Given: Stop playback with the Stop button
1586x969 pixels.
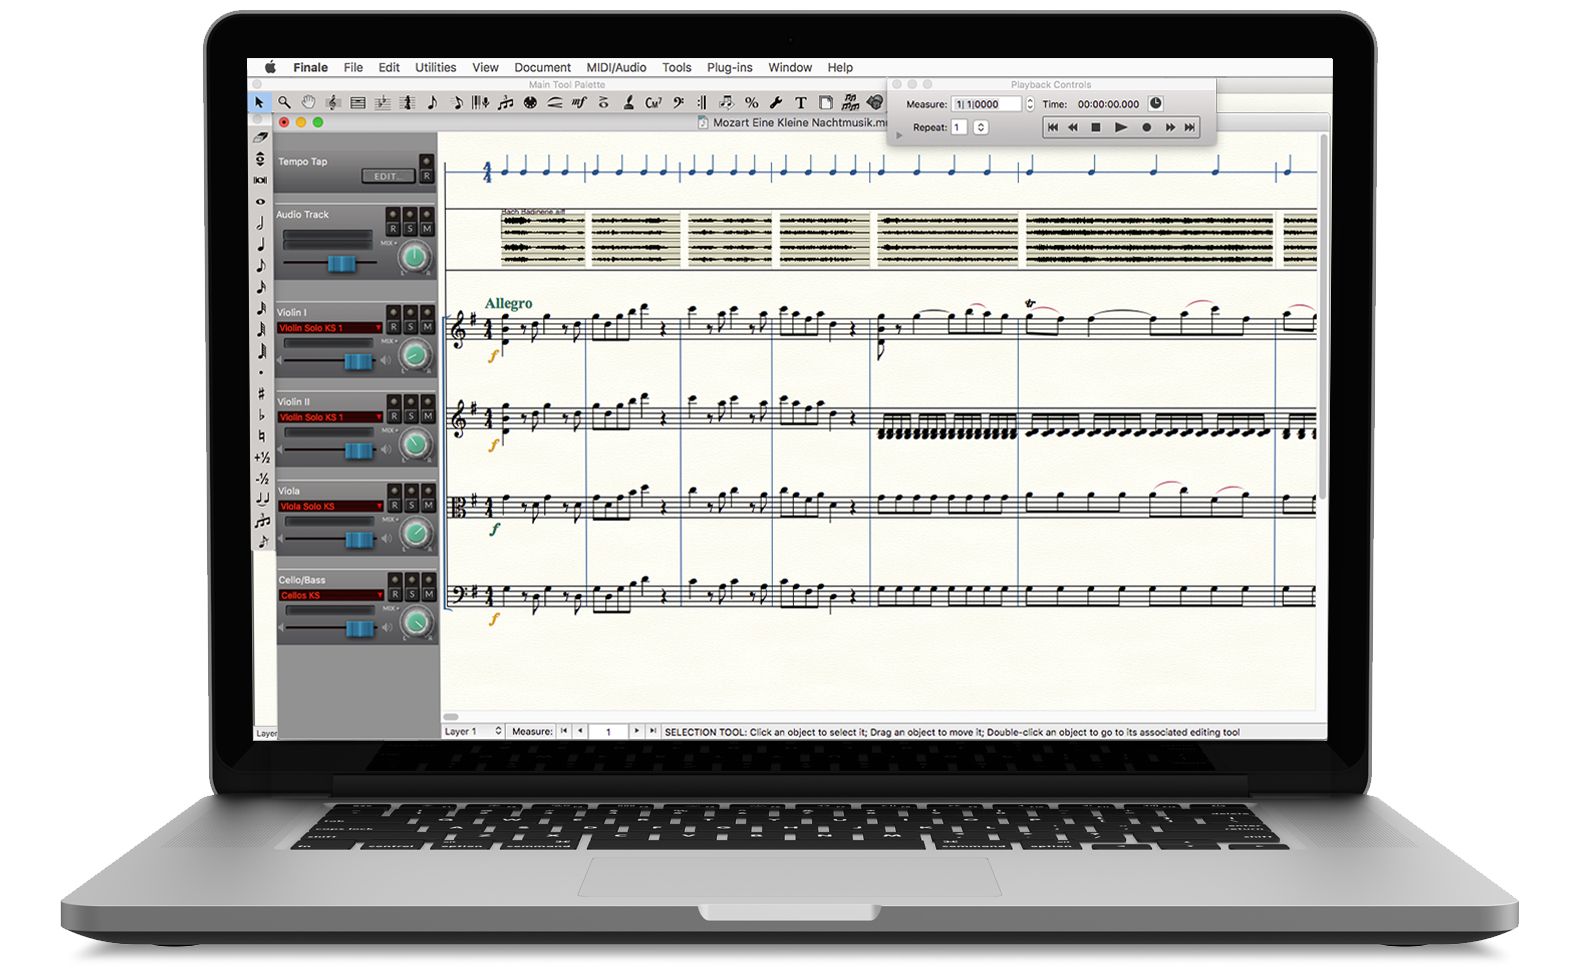Looking at the screenshot, I should click(x=1096, y=127).
